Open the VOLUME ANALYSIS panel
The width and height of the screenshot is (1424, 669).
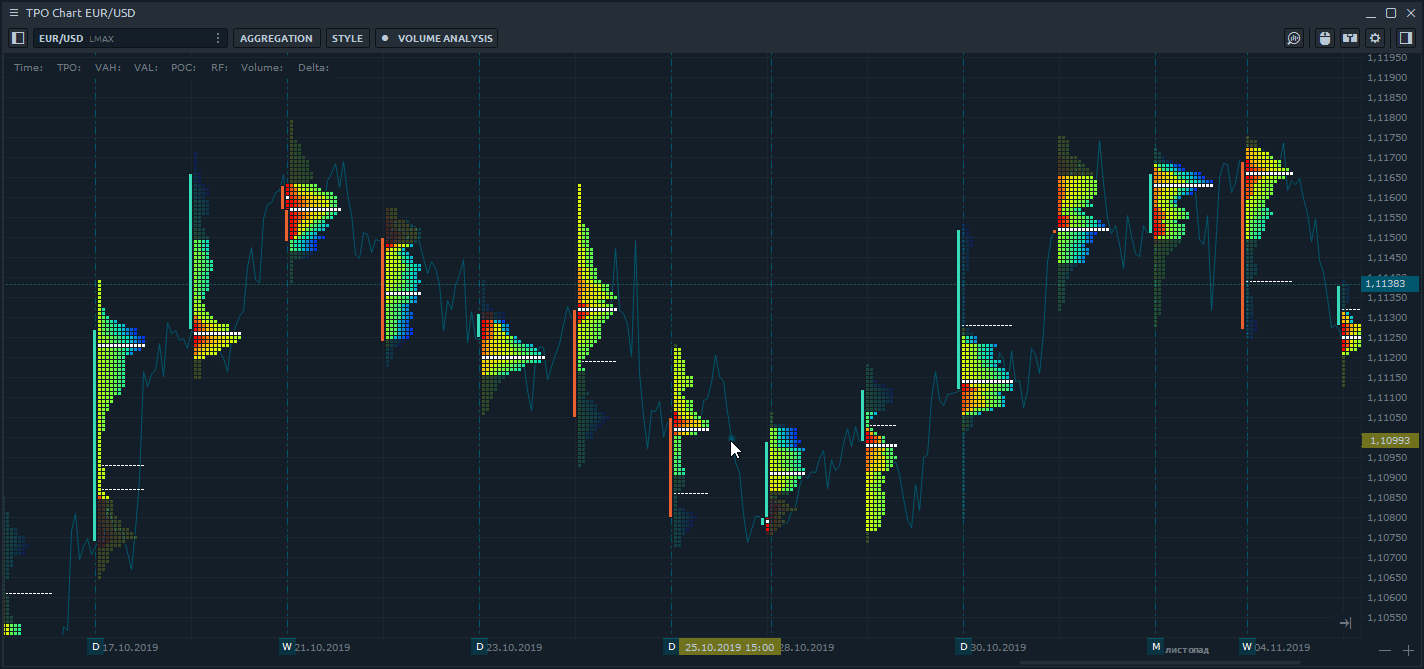tap(437, 38)
